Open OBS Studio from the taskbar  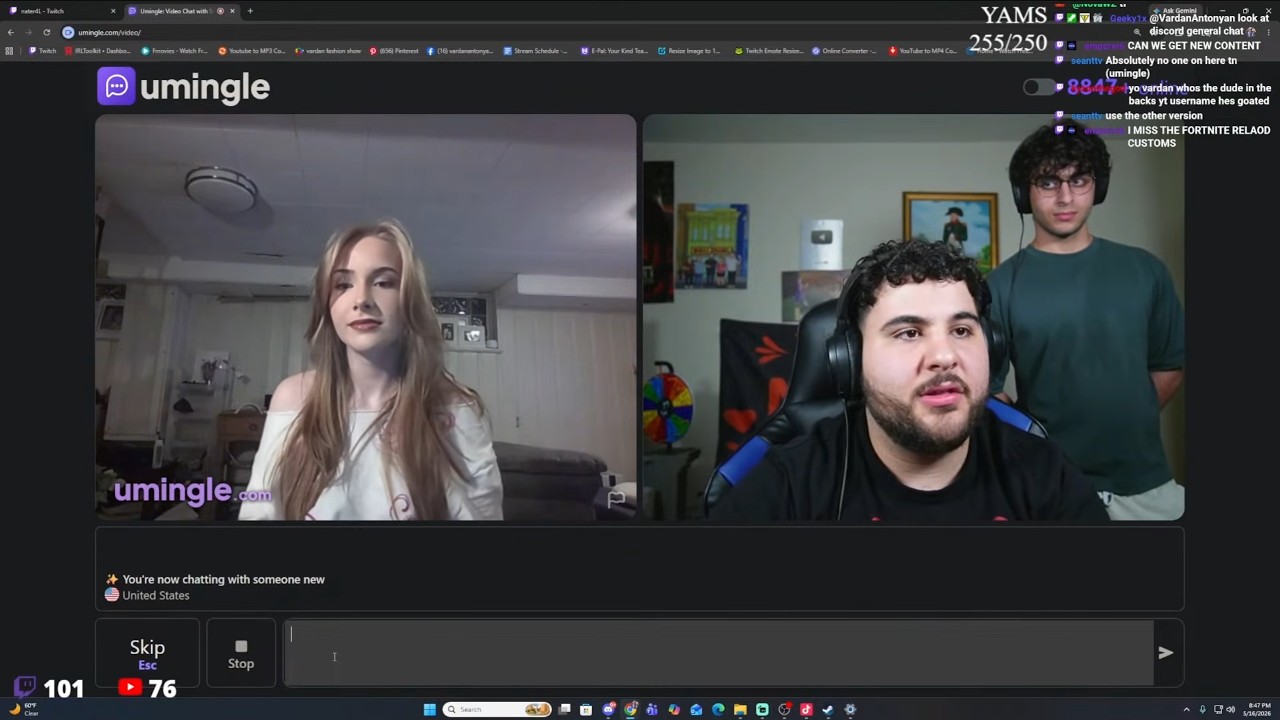(784, 709)
